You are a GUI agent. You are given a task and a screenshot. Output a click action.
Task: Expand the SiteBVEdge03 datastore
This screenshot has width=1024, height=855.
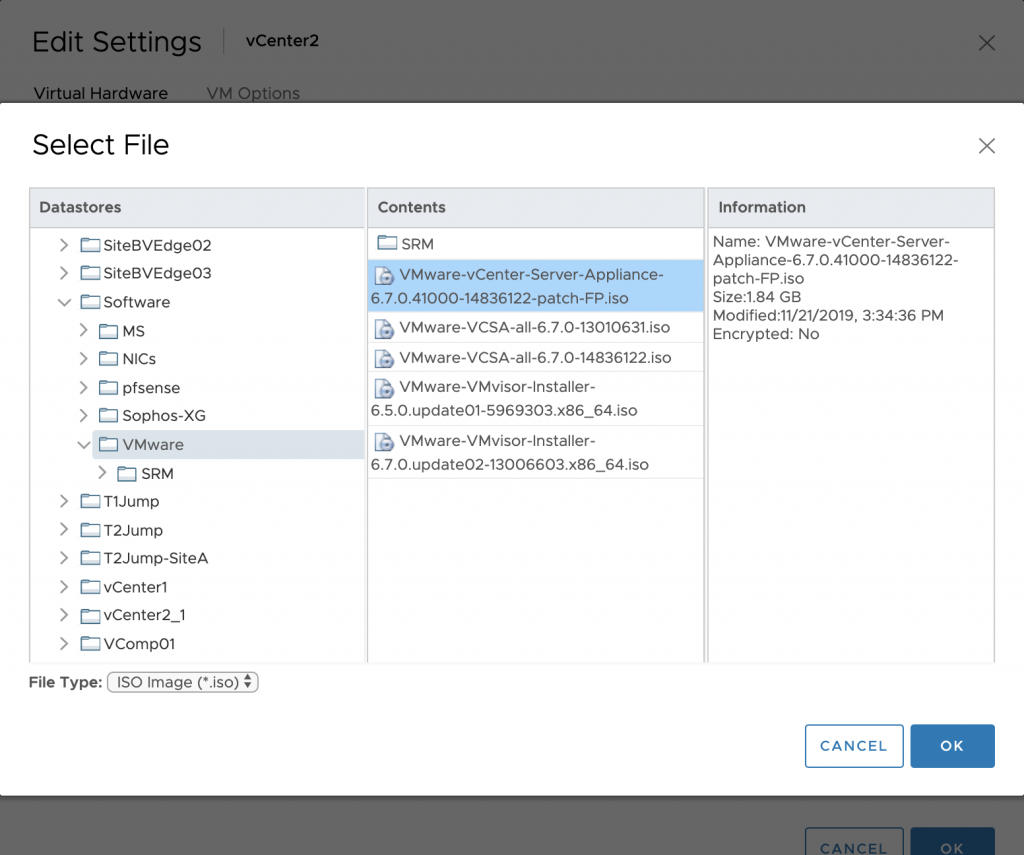(63, 273)
